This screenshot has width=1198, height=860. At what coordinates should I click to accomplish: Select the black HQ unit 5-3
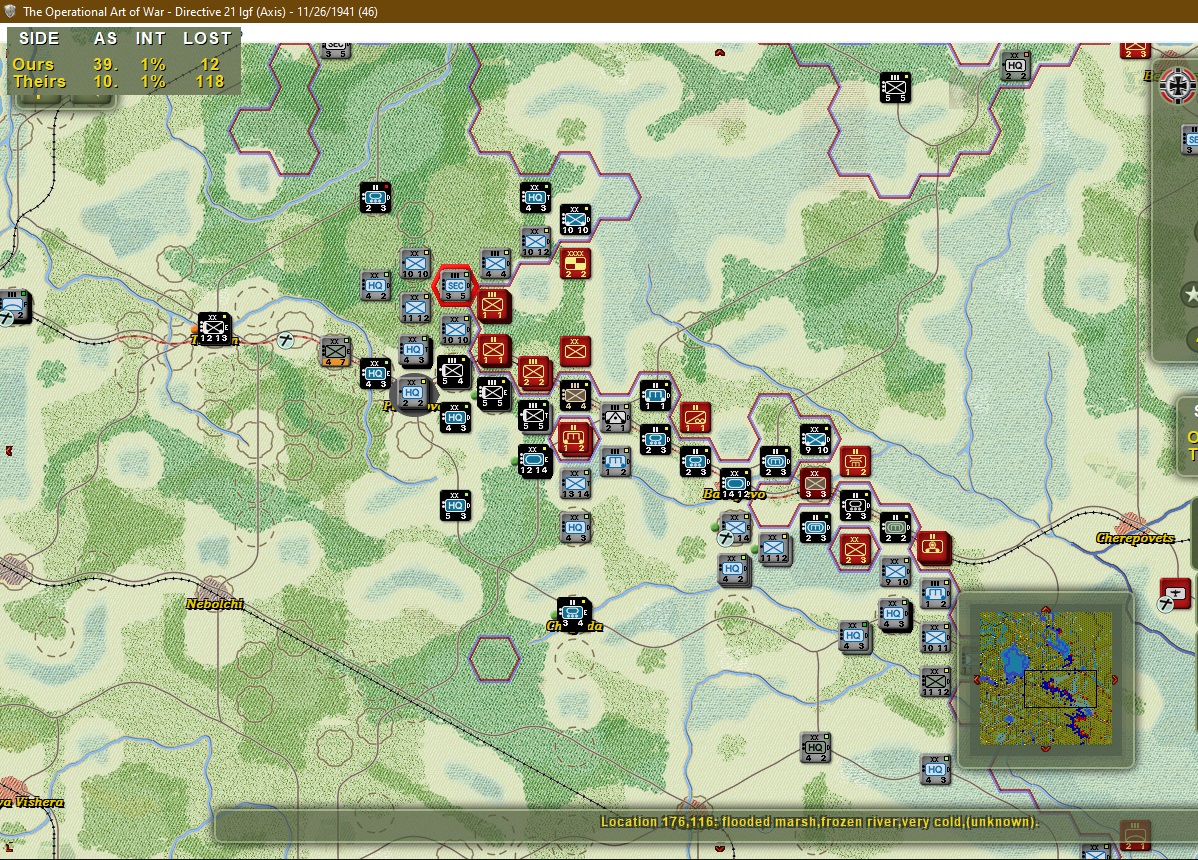[x=455, y=506]
